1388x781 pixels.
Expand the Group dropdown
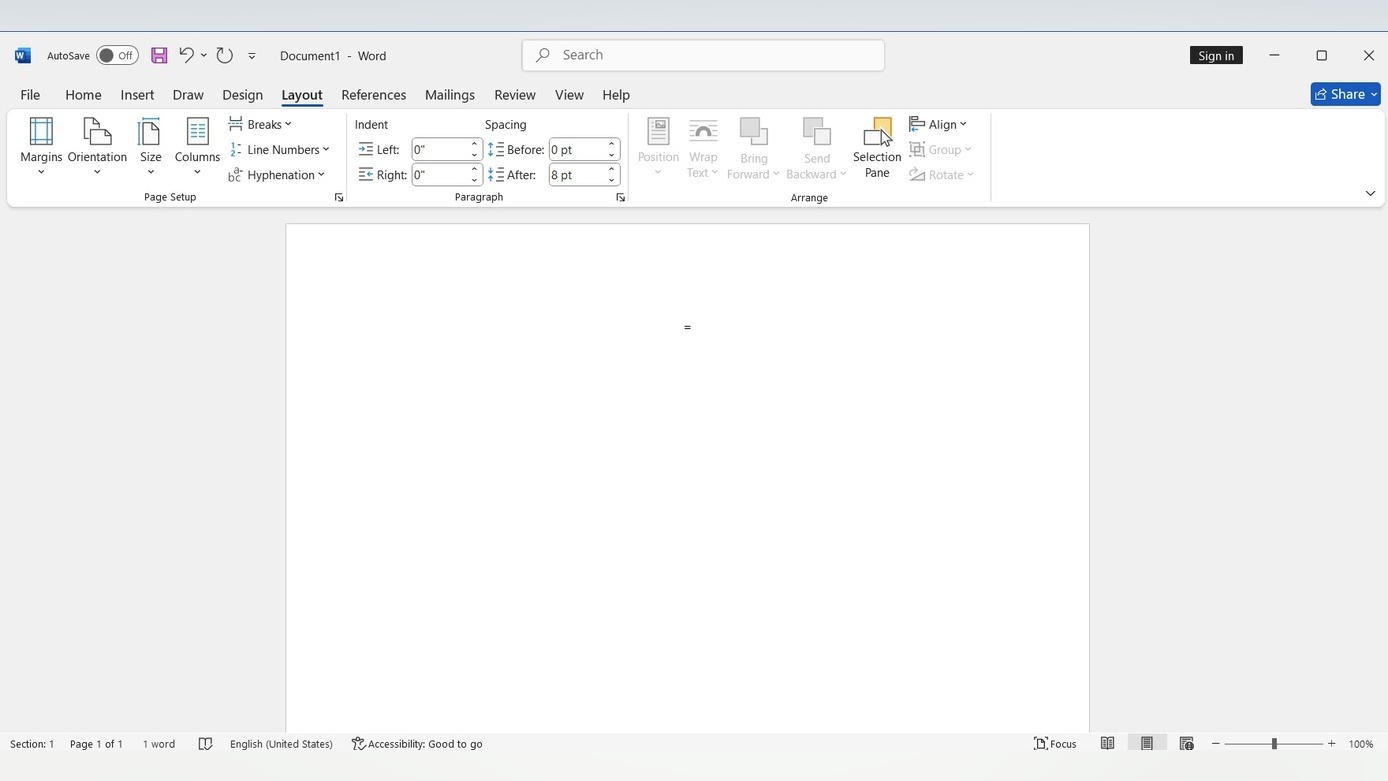click(x=941, y=149)
